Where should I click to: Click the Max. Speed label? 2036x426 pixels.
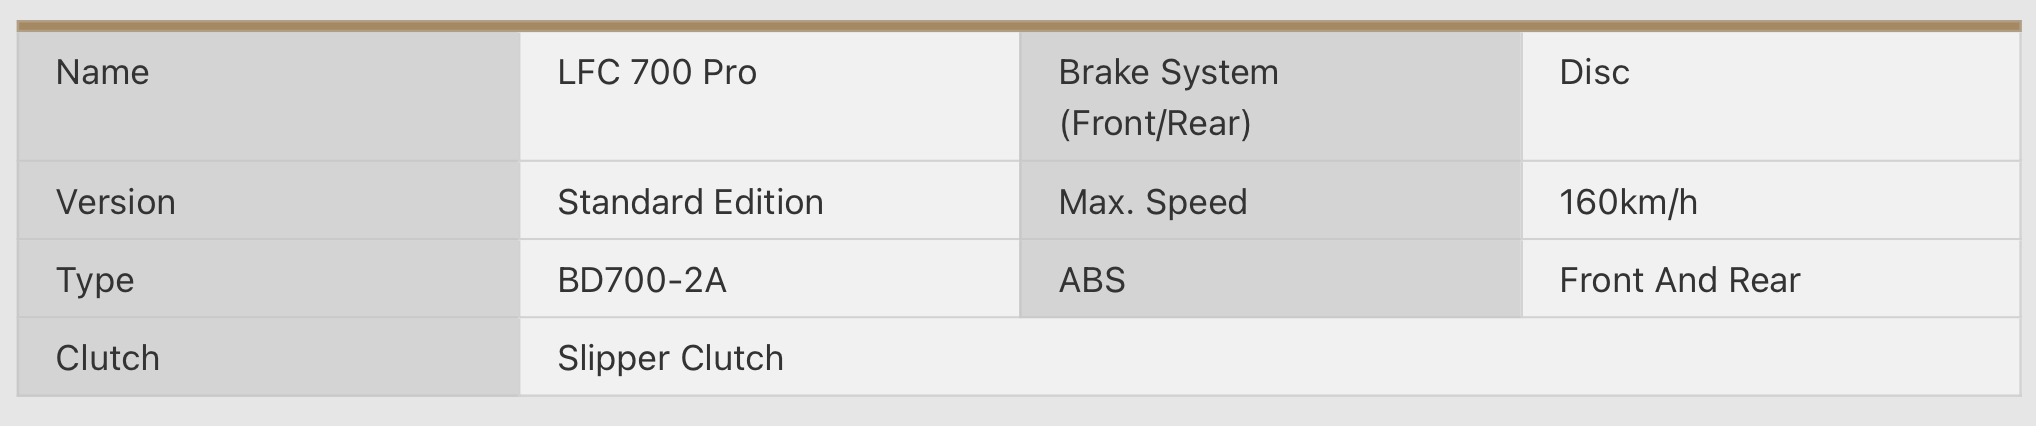point(1153,202)
